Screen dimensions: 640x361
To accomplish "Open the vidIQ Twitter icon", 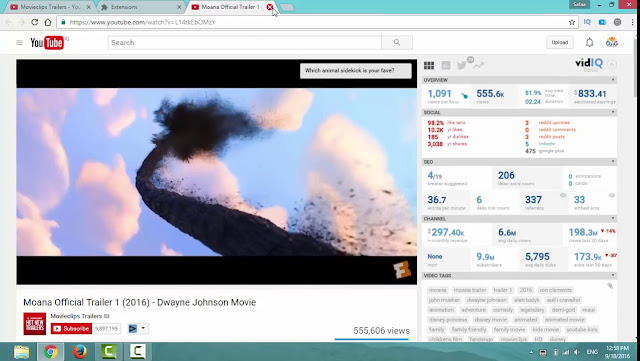I will click(462, 65).
